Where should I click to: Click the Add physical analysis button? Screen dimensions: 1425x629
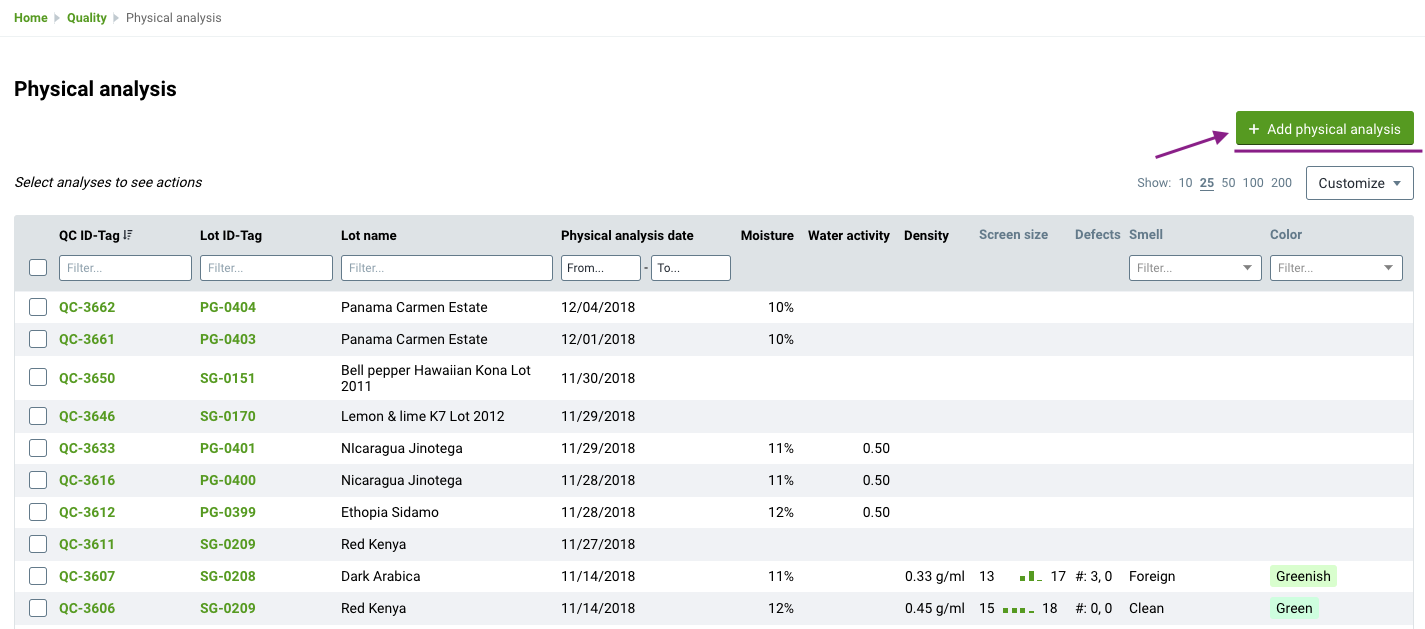coord(1325,129)
